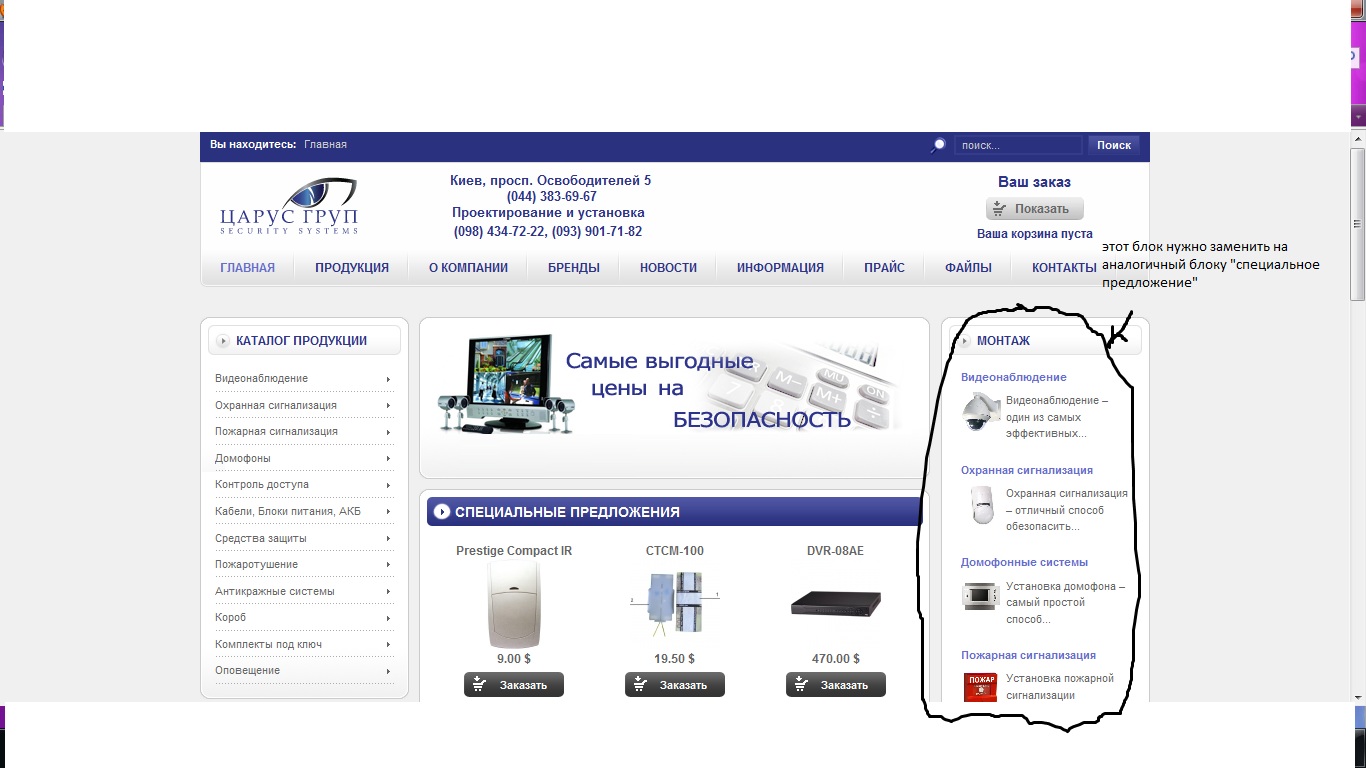Expand the Охранная сигнализация catalog arrow
This screenshot has height=768, width=1366.
[388, 406]
